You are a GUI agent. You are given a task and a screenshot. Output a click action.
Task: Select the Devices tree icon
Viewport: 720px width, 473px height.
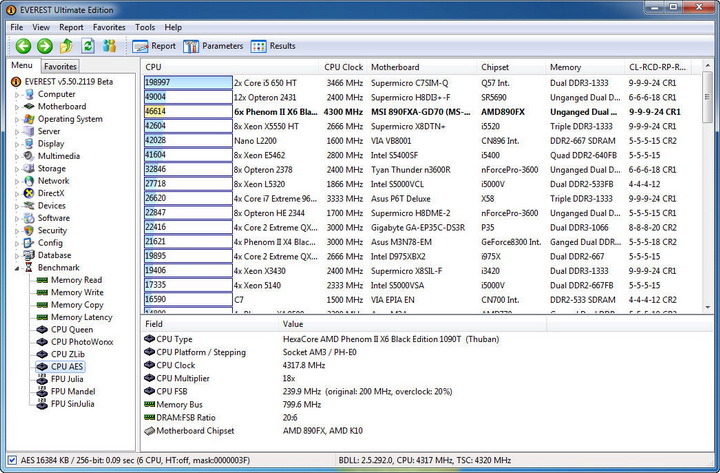tap(29, 206)
